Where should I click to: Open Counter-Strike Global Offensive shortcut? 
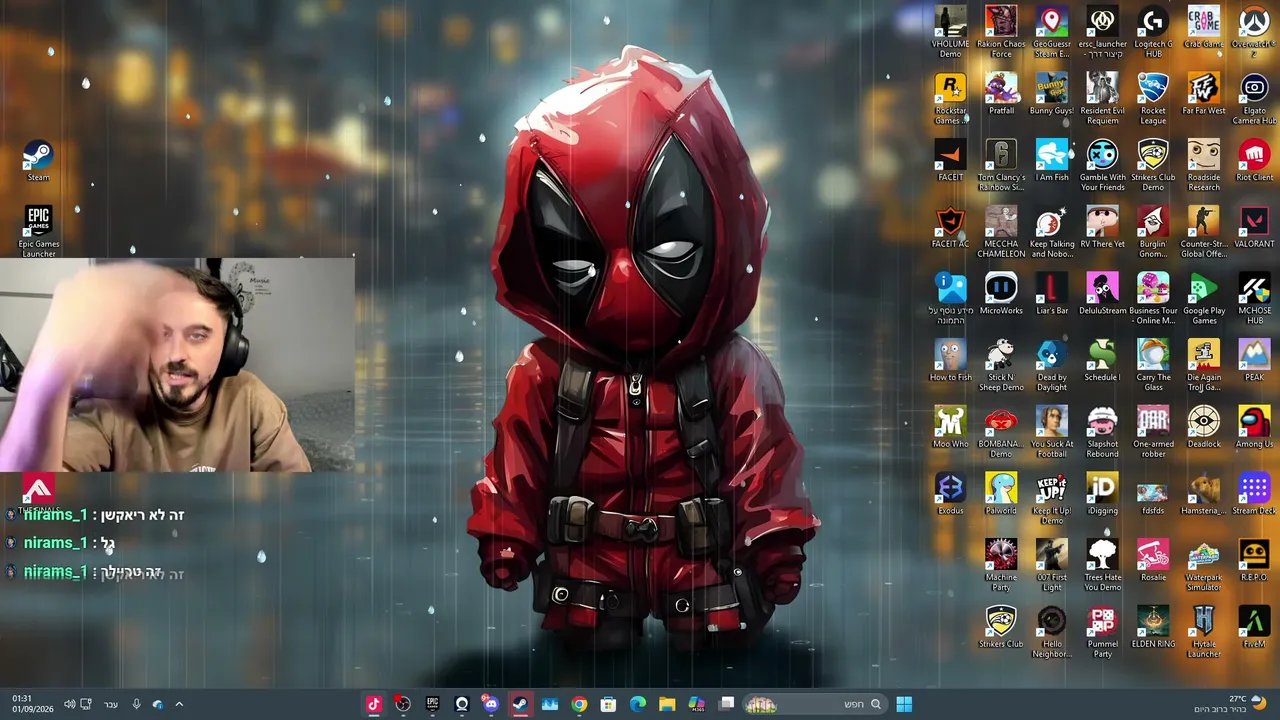(x=1204, y=232)
